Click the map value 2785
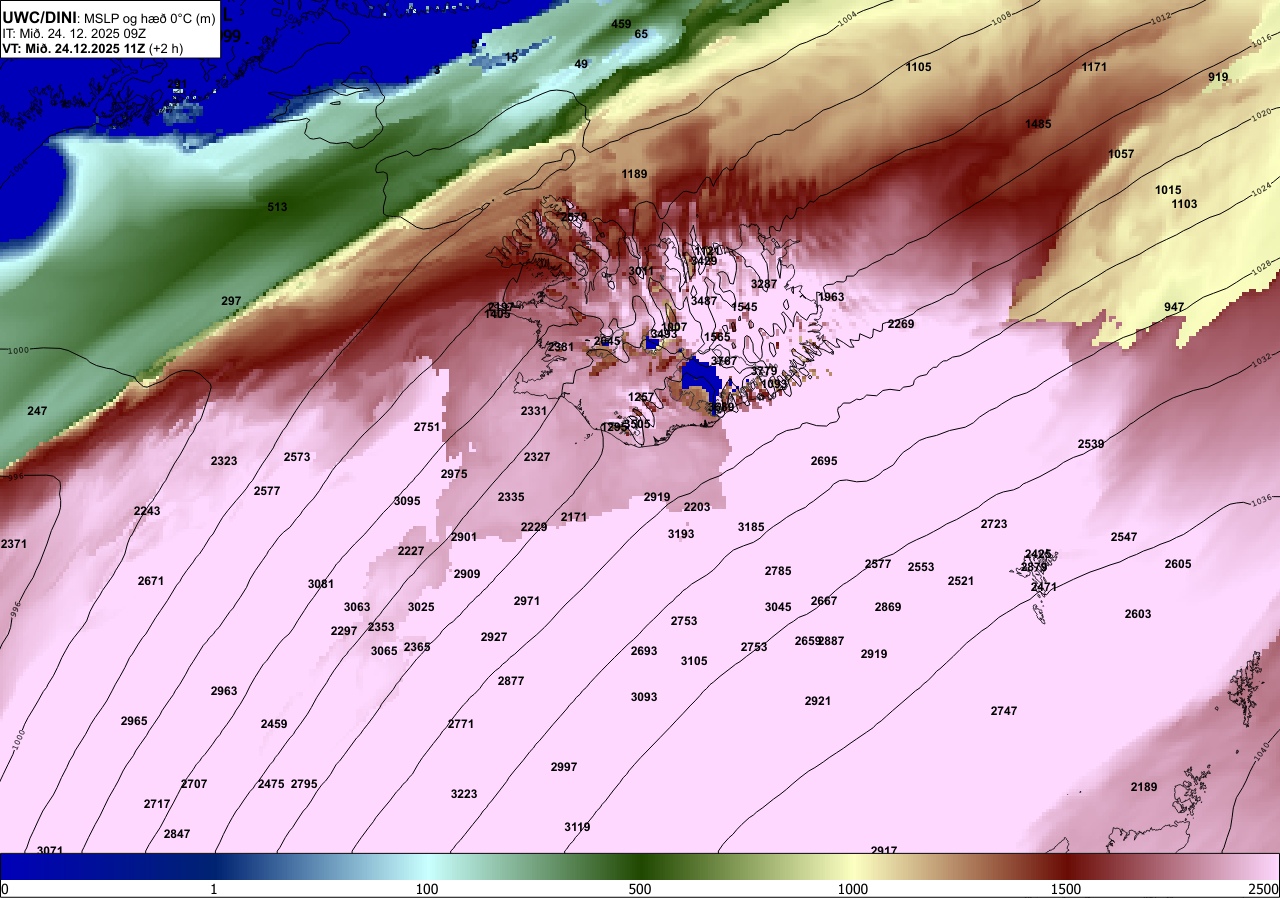1280x898 pixels. click(x=778, y=571)
